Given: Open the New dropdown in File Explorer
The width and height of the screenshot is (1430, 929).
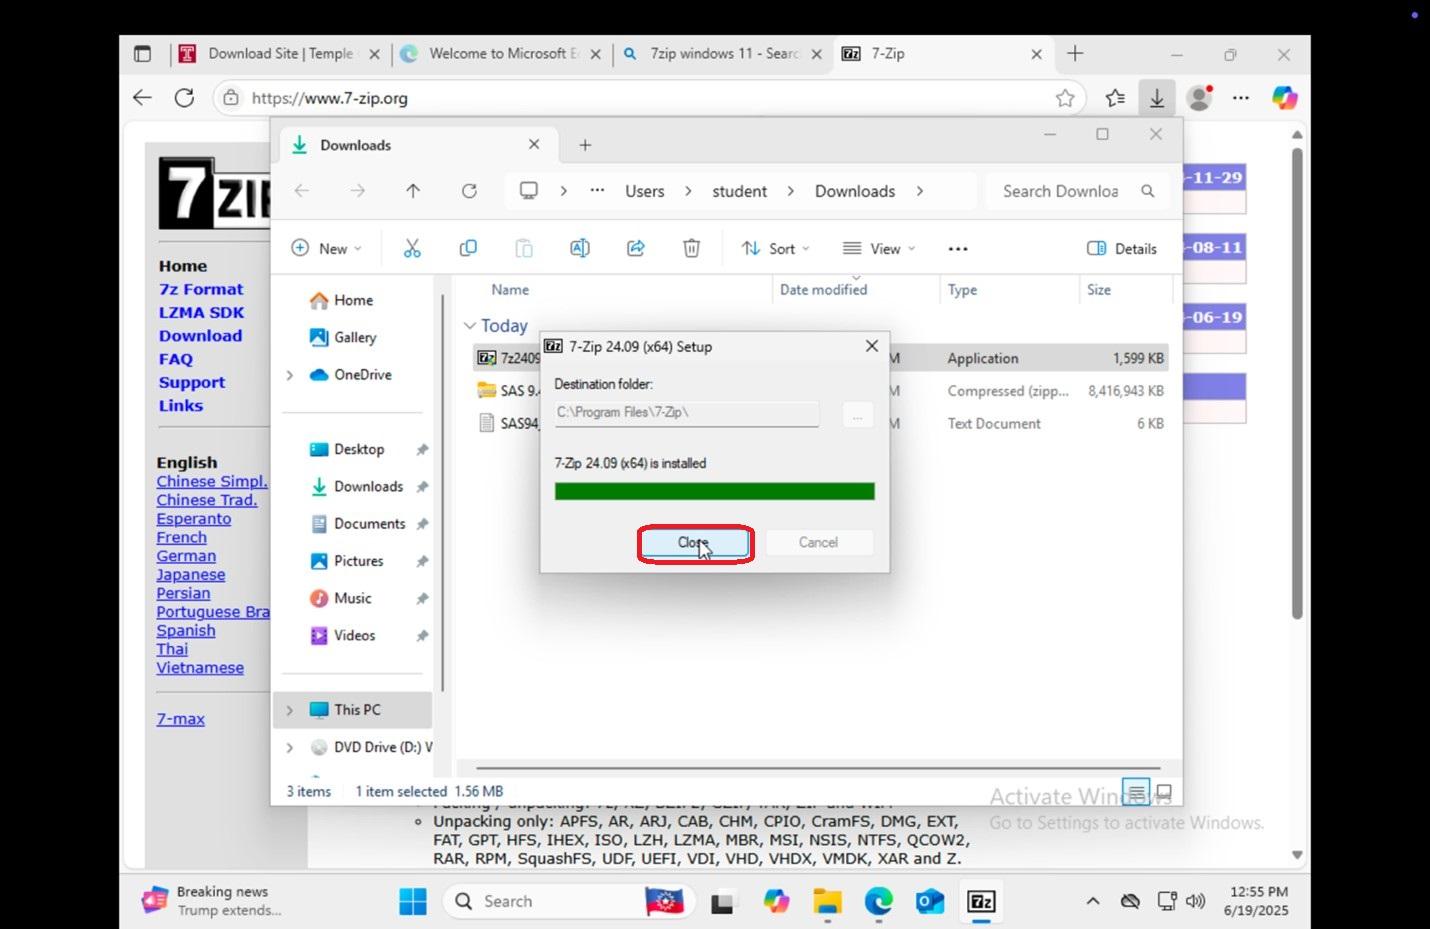Looking at the screenshot, I should [327, 249].
